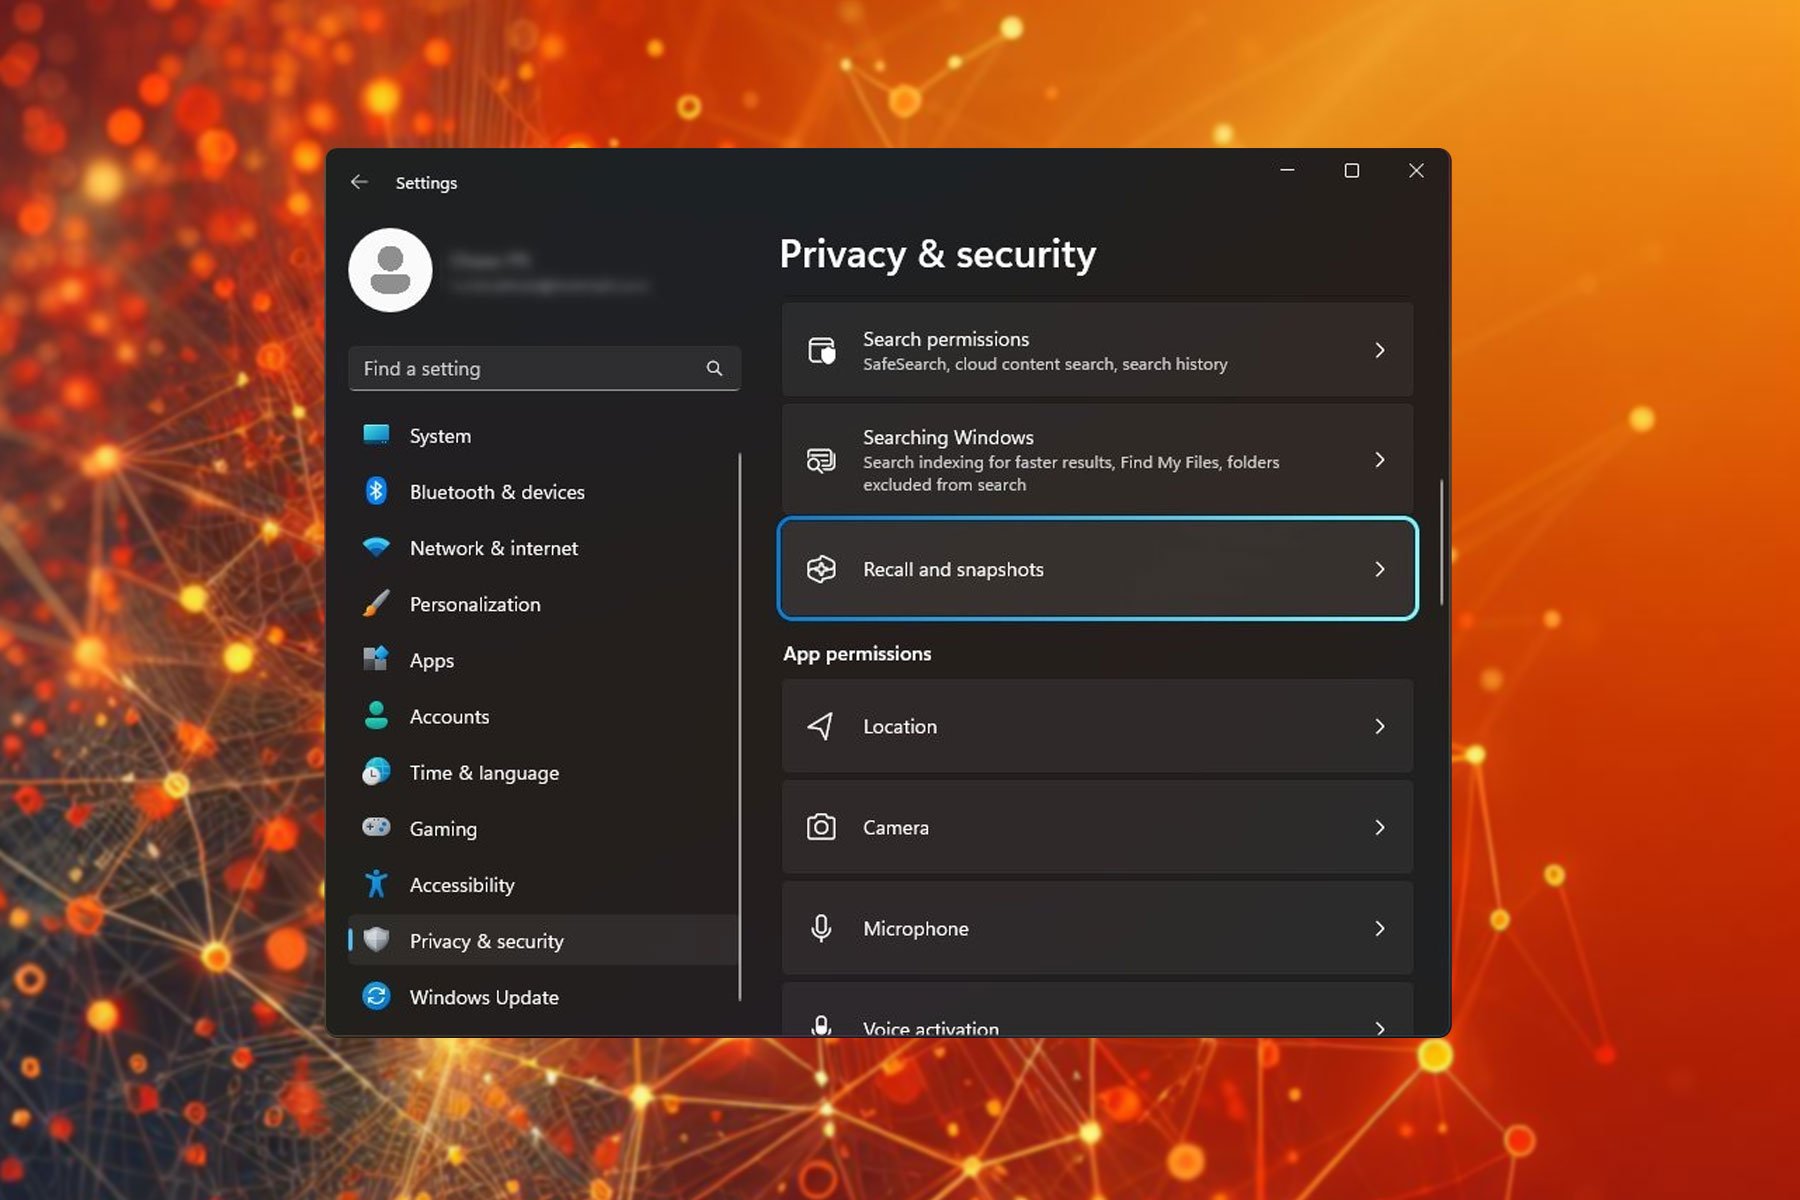The image size is (1800, 1200).
Task: Click the Searching Windows icon
Action: point(821,460)
